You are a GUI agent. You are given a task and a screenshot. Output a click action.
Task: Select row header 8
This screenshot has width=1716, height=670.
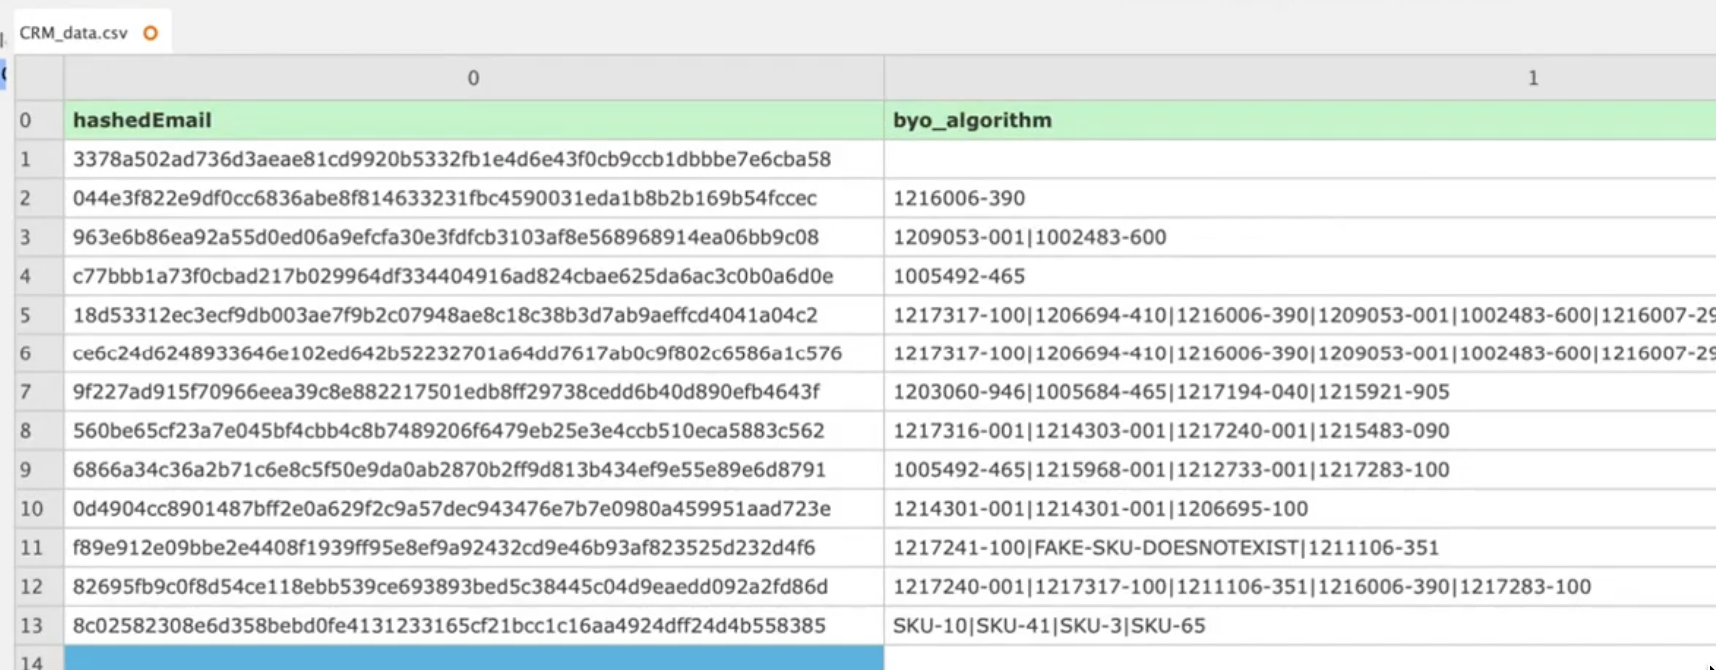tap(39, 431)
